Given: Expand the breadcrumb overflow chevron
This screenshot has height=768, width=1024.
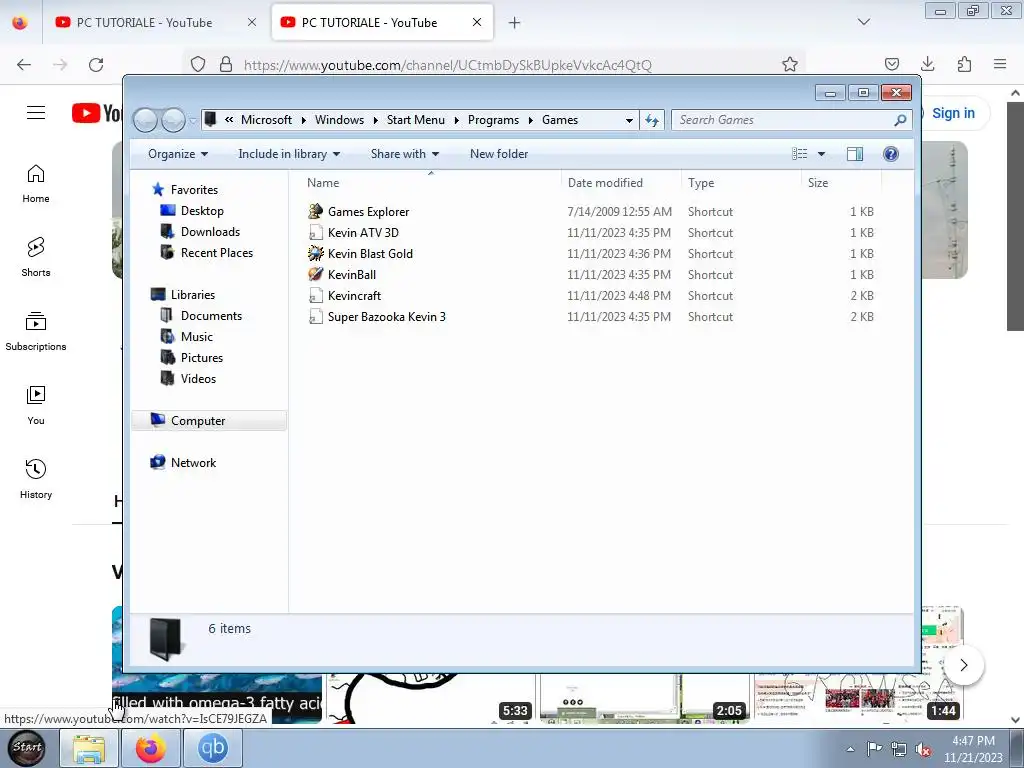Looking at the screenshot, I should pos(229,120).
